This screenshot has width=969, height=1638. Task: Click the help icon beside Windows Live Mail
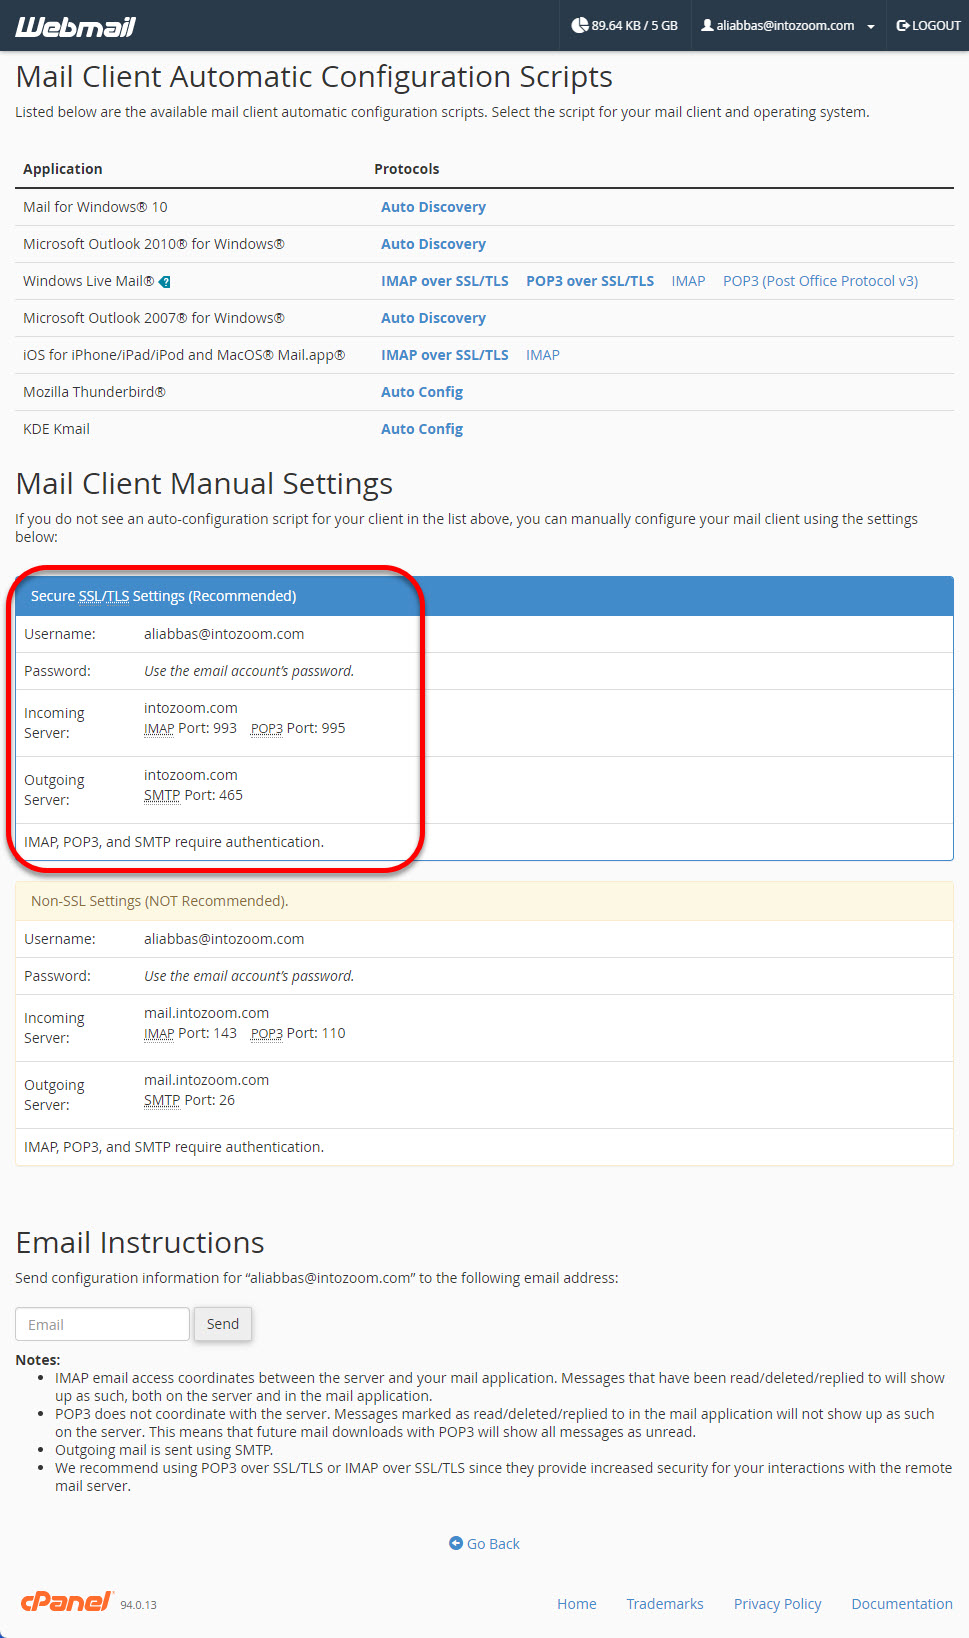pyautogui.click(x=164, y=282)
